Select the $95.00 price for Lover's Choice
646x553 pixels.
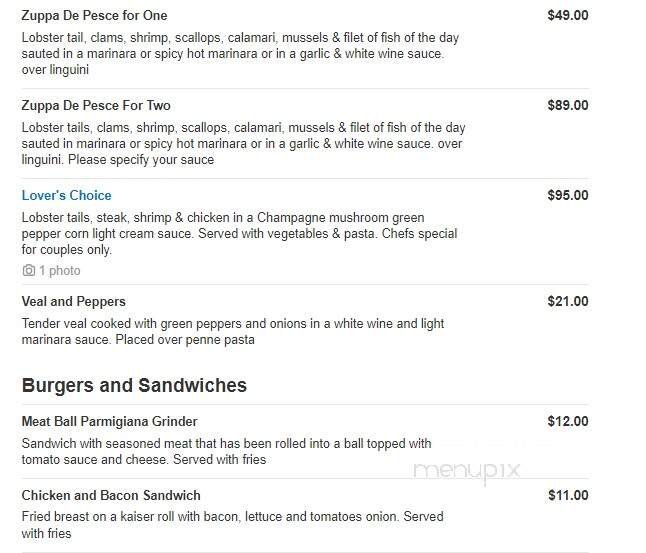[x=567, y=195]
